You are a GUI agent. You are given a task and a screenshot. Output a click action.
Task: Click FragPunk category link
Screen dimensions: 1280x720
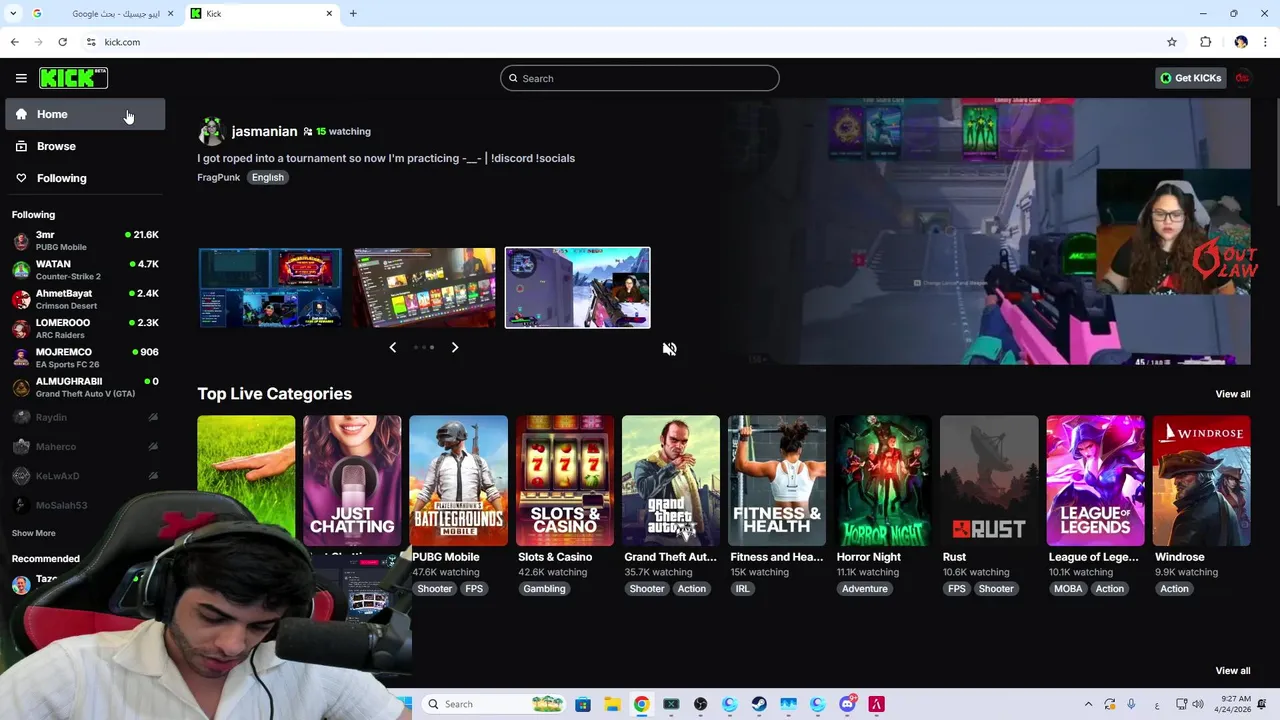(218, 177)
